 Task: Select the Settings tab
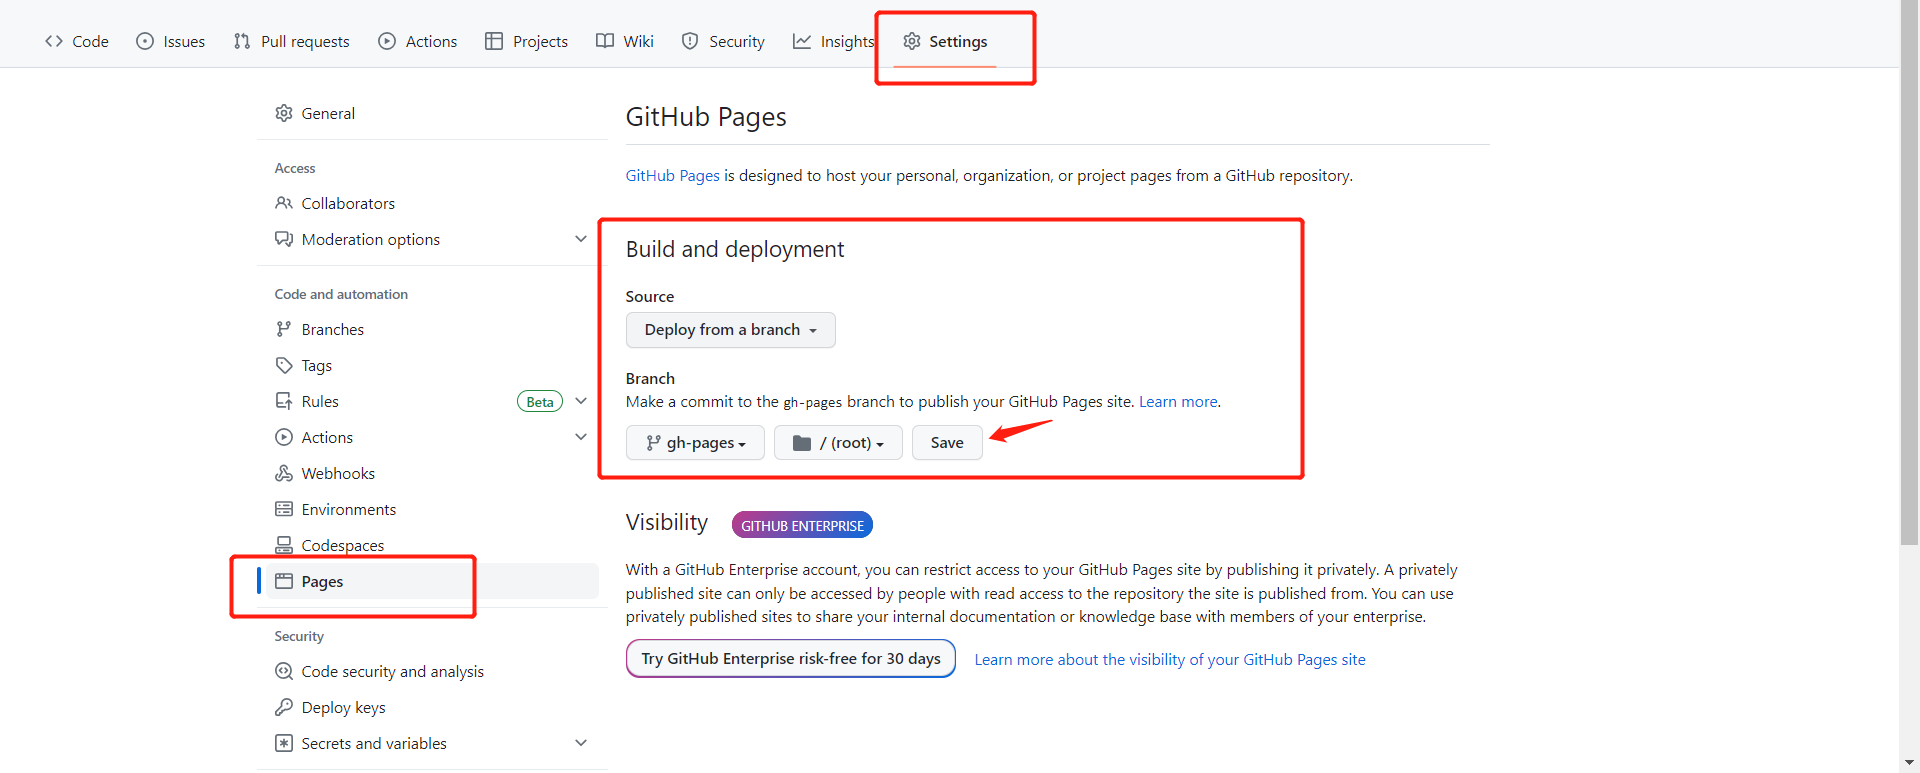pyautogui.click(x=945, y=41)
